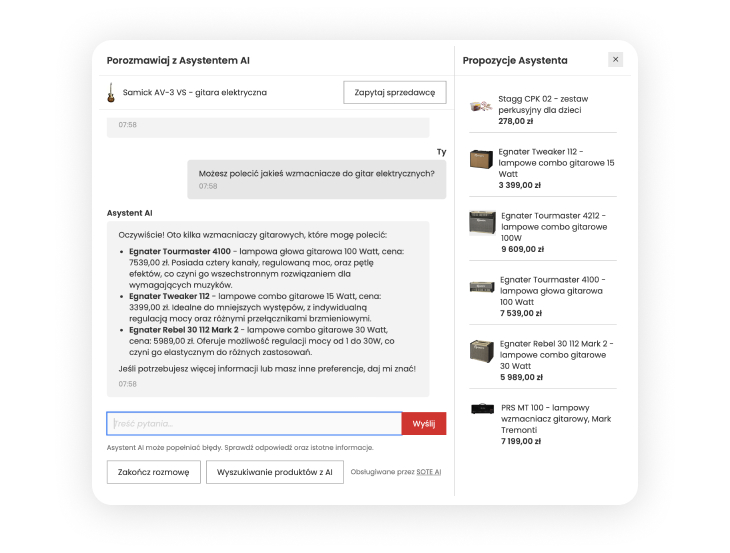
Task: Click bold Egnater Tourmaster 4100 in reply
Action: (x=180, y=251)
